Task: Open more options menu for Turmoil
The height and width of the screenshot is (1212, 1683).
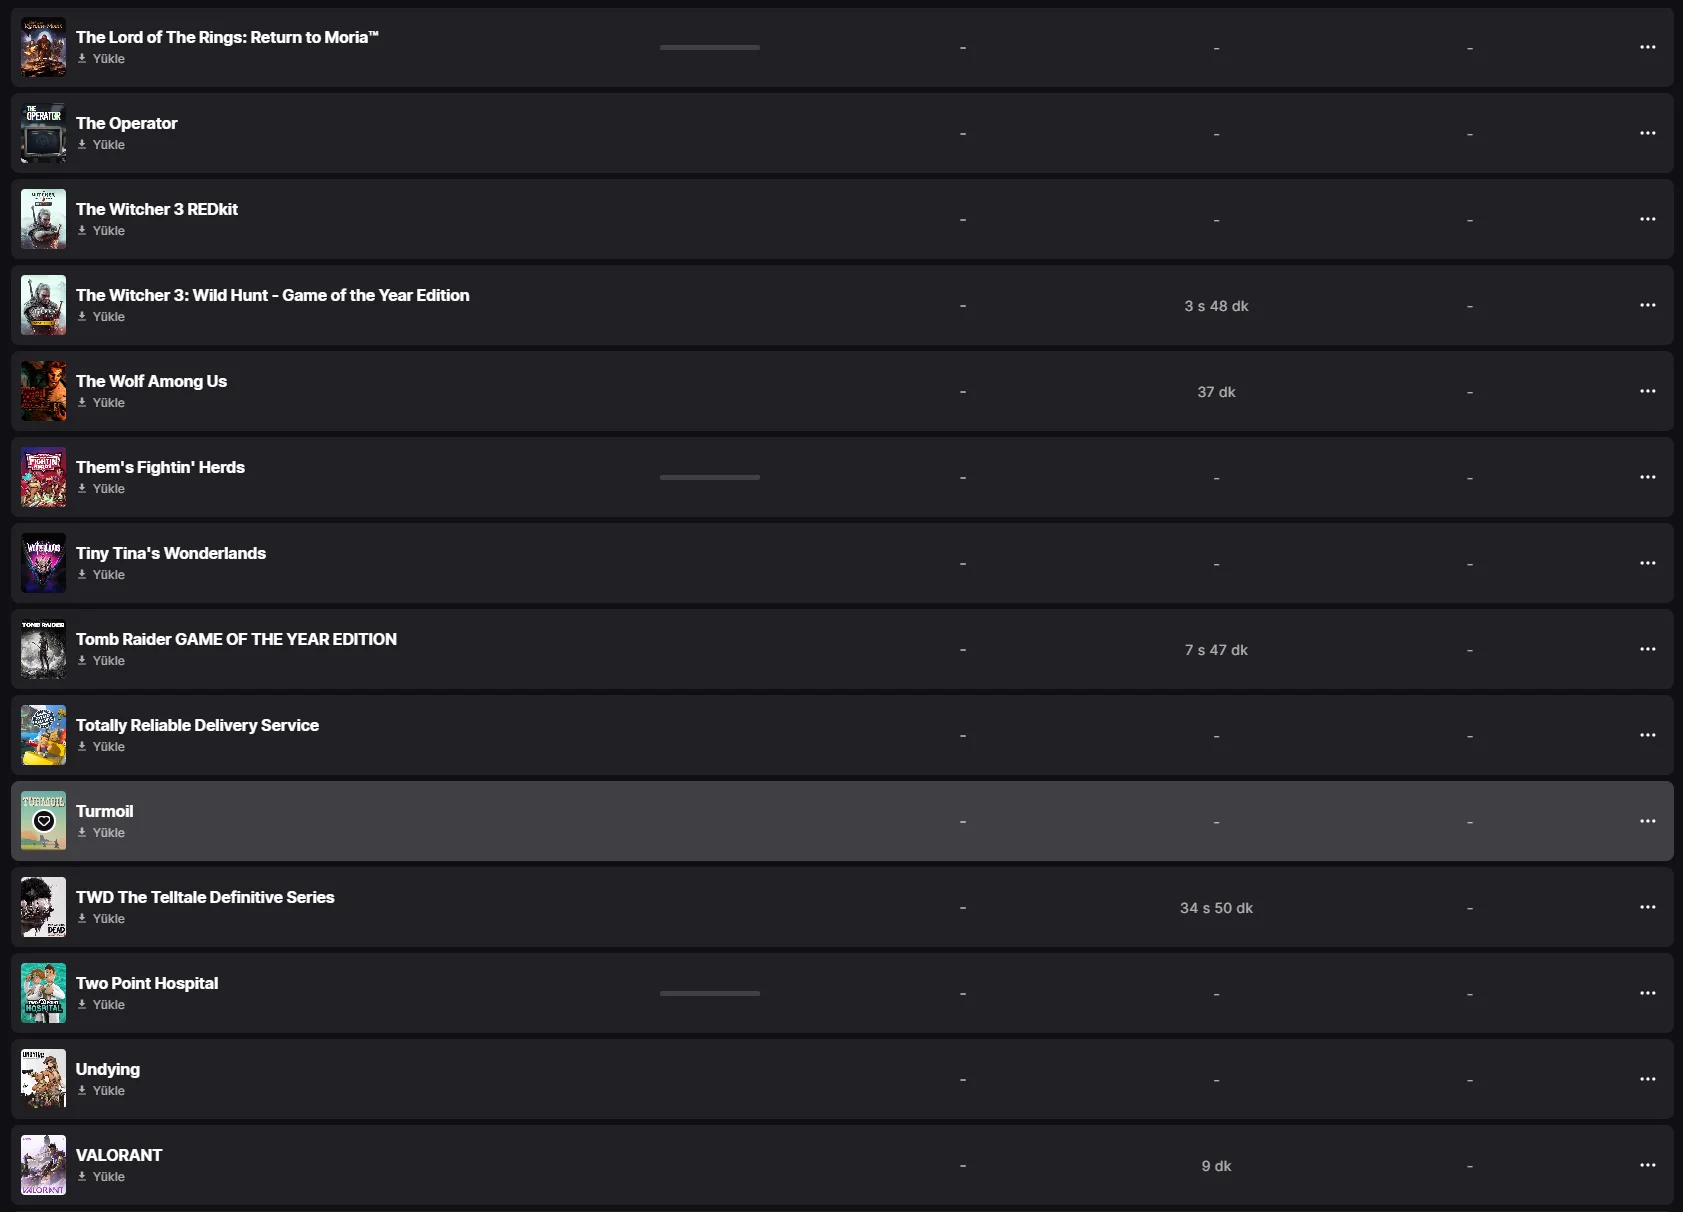Action: 1647,821
